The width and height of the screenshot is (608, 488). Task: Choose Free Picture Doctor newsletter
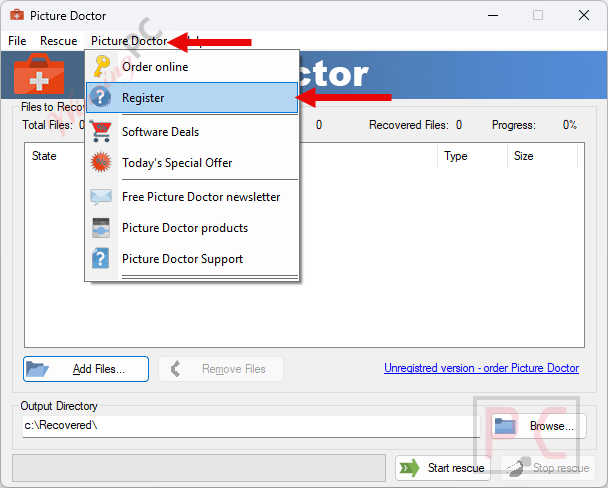pyautogui.click(x=192, y=197)
